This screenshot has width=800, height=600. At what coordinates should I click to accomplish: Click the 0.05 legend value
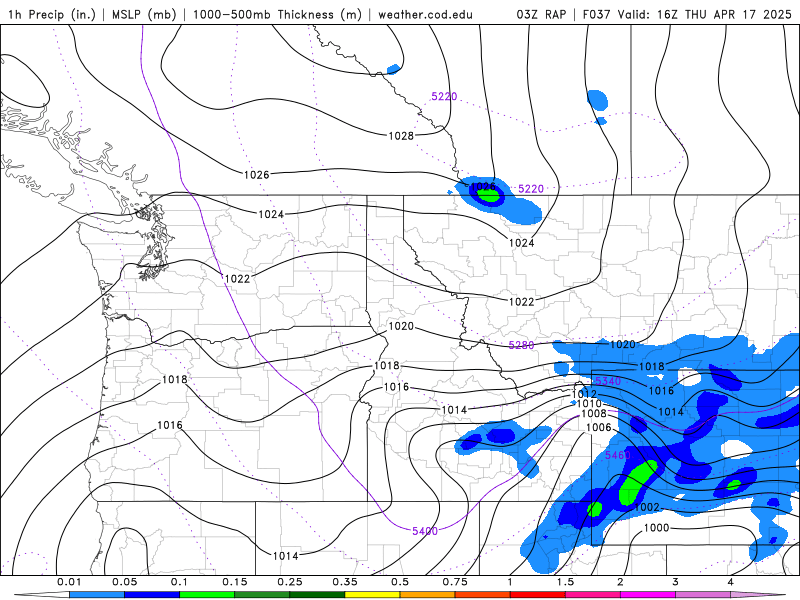(124, 582)
